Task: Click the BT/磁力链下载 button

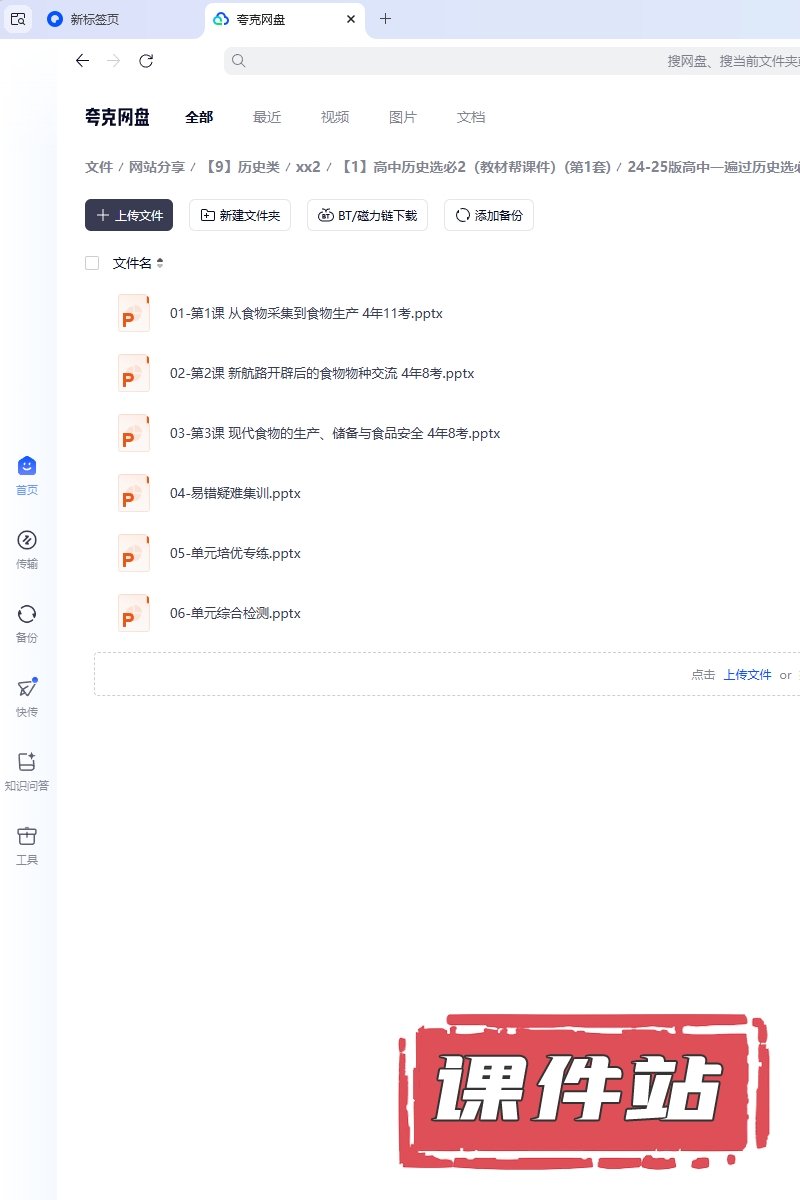Action: tap(368, 215)
